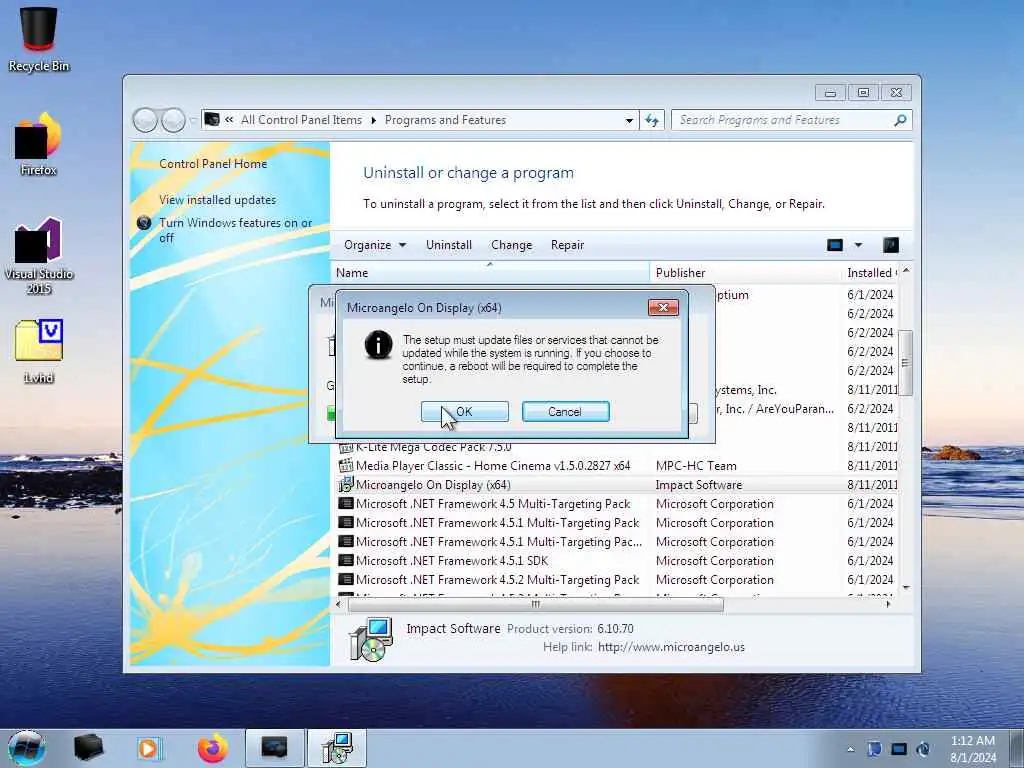
Task: Click the display tray icon
Action: [x=899, y=748]
